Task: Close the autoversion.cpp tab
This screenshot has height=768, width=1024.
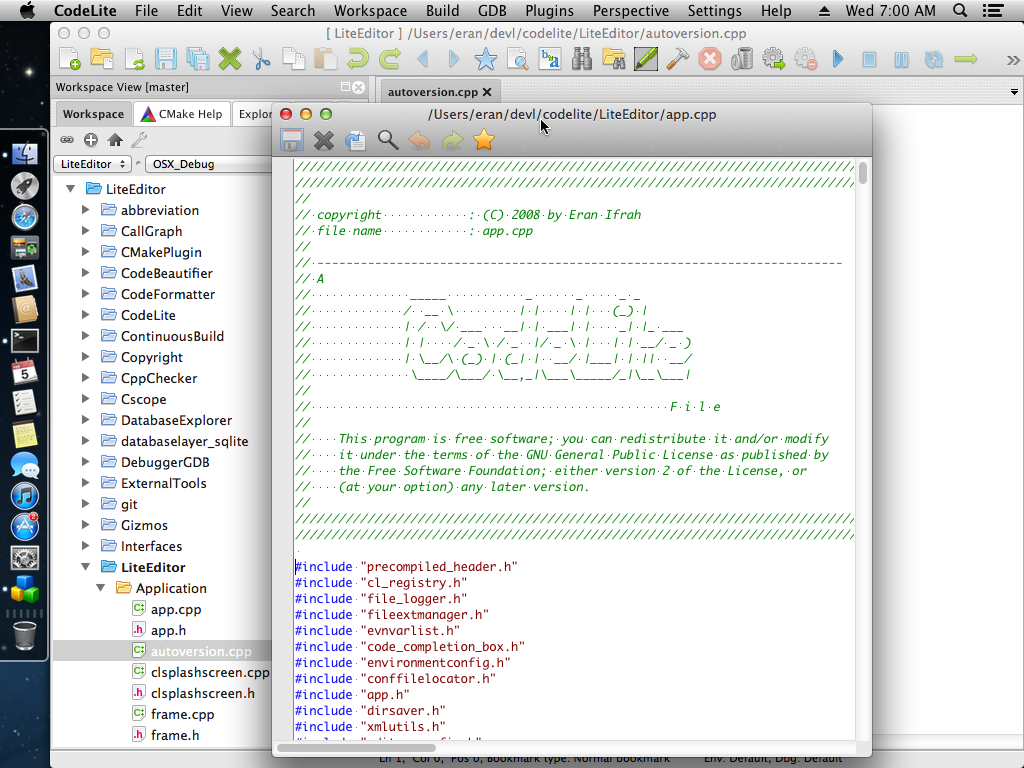Action: [487, 92]
